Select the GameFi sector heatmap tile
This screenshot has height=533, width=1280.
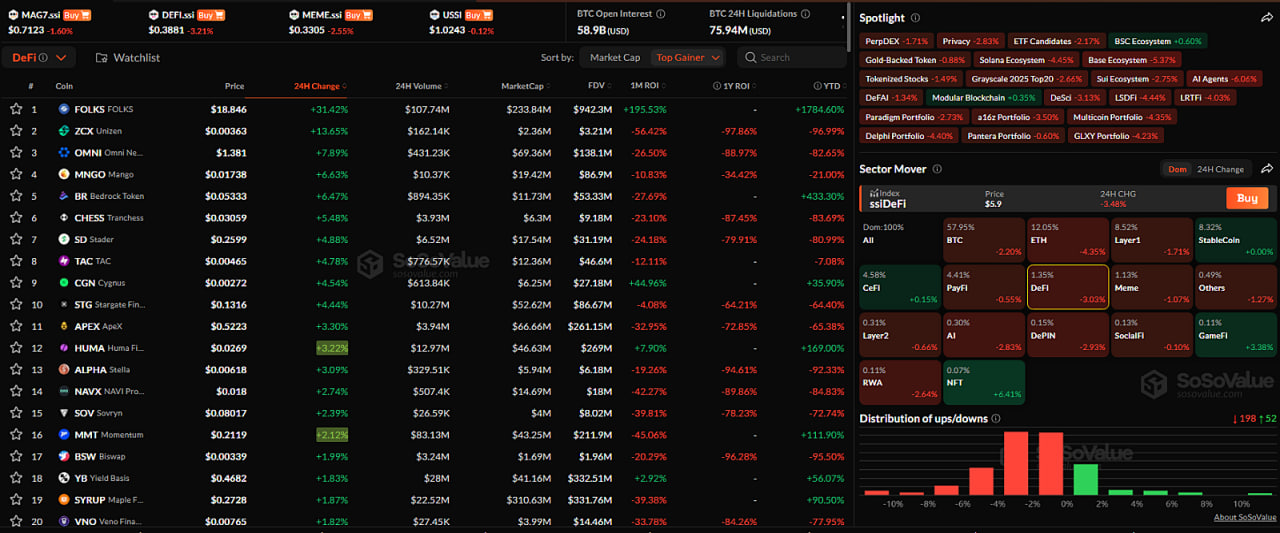(1235, 334)
